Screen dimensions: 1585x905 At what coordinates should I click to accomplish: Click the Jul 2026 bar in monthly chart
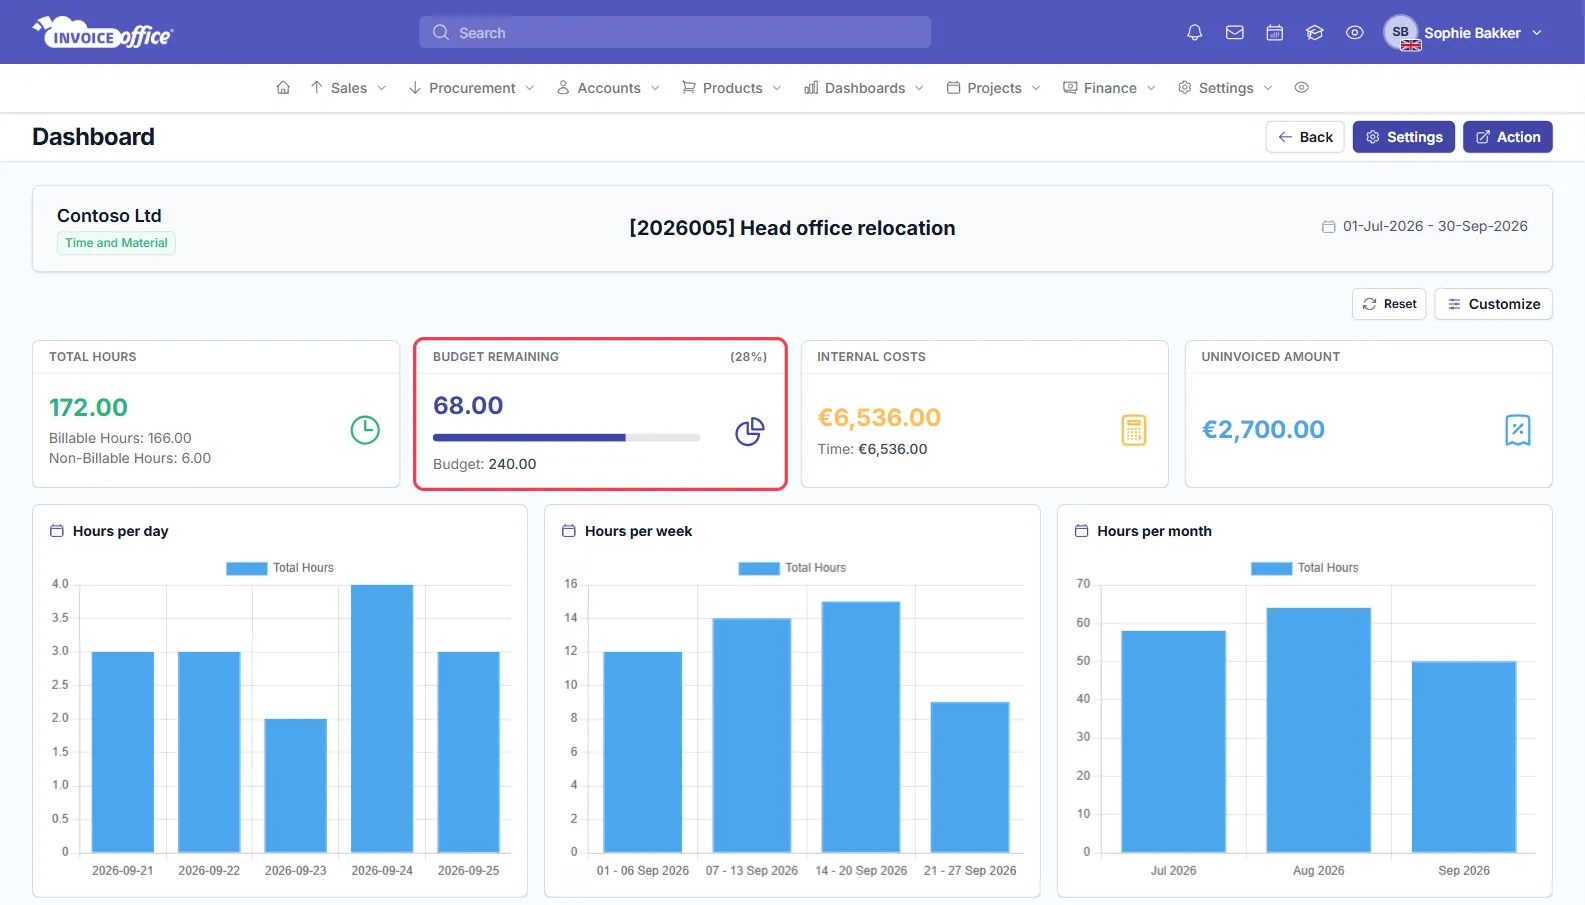coord(1173,741)
